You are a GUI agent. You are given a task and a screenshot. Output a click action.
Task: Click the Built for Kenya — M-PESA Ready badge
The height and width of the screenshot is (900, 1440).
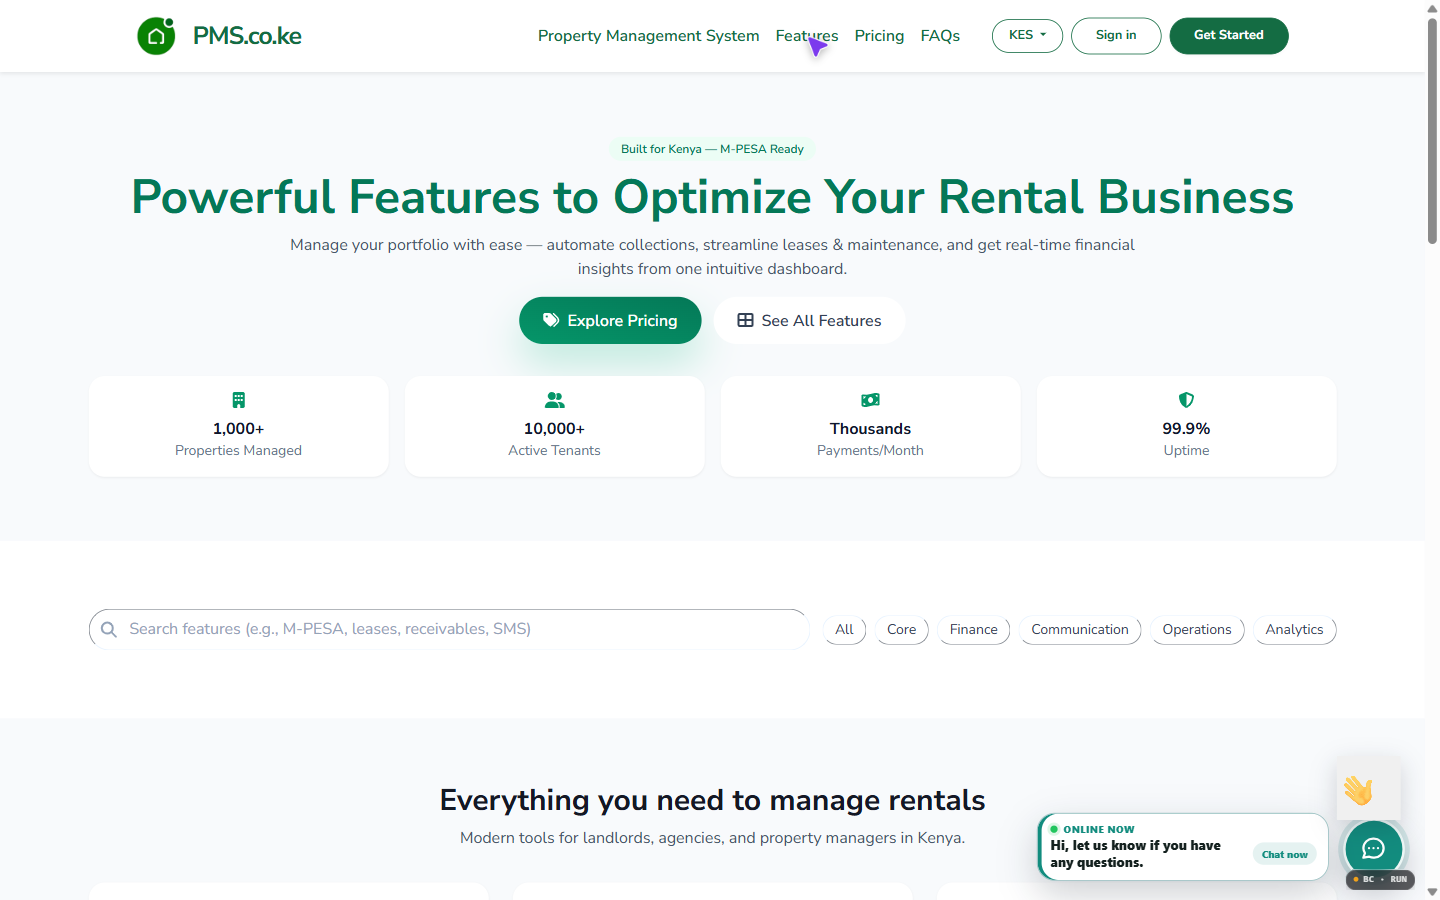(712, 149)
